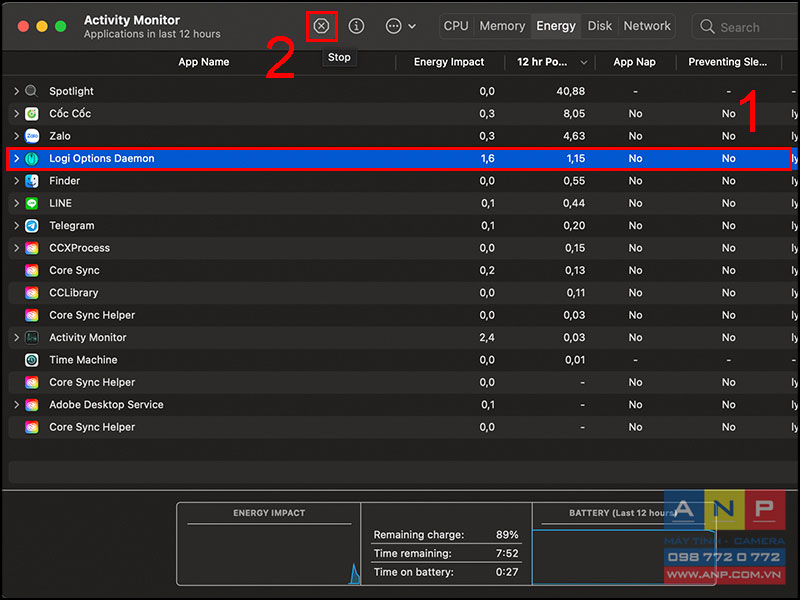
Task: Select the Spotlight row name
Action: pos(71,91)
